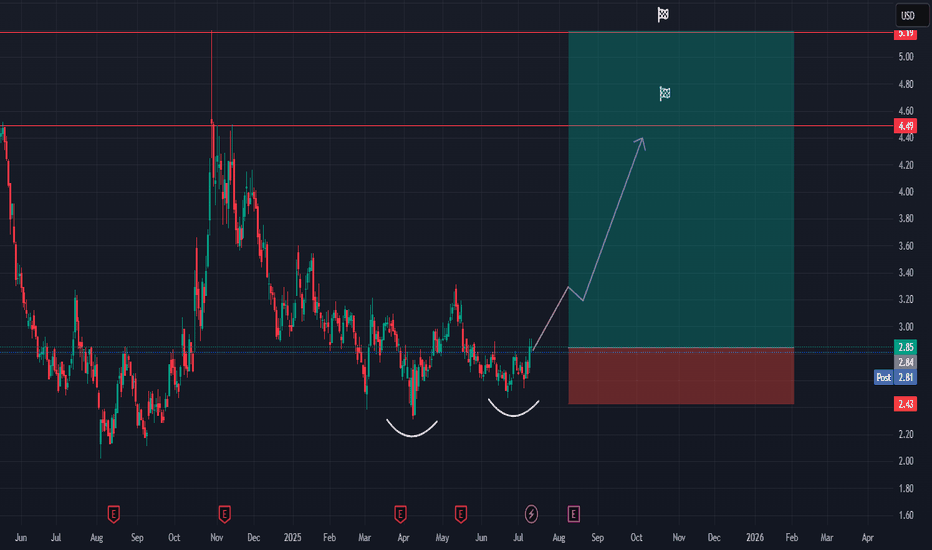Click the 3.20 value on the price scale

coord(906,300)
